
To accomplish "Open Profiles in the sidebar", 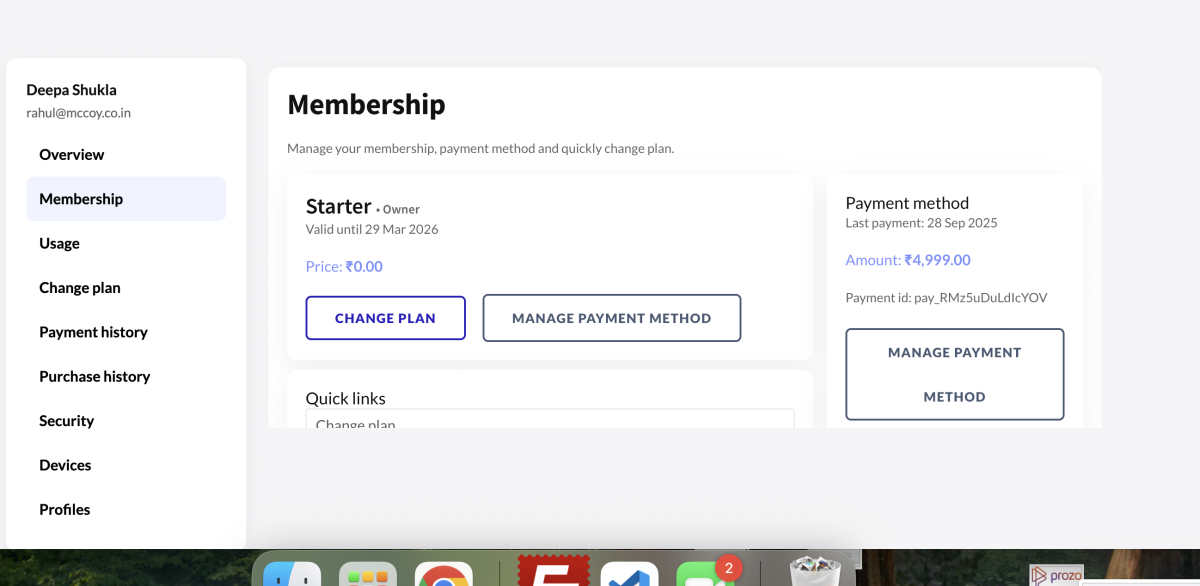I will click(65, 510).
